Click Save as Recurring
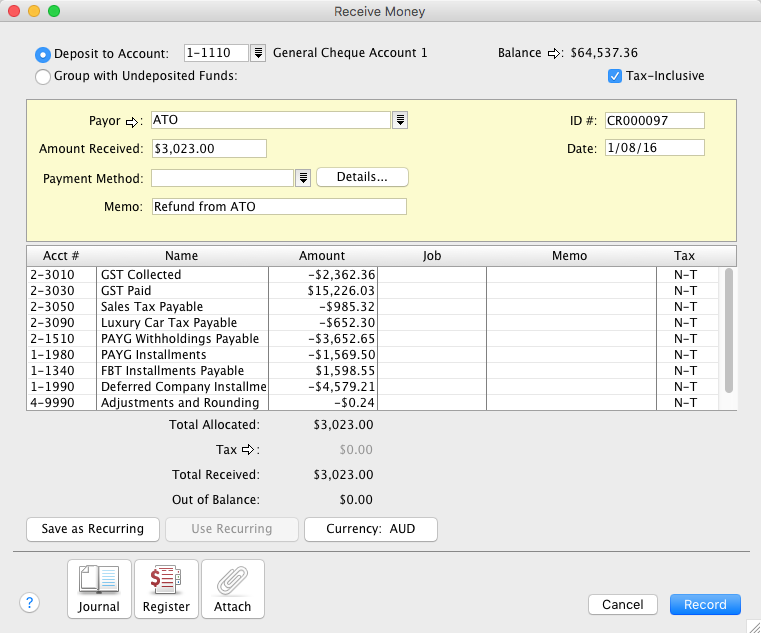 (92, 529)
